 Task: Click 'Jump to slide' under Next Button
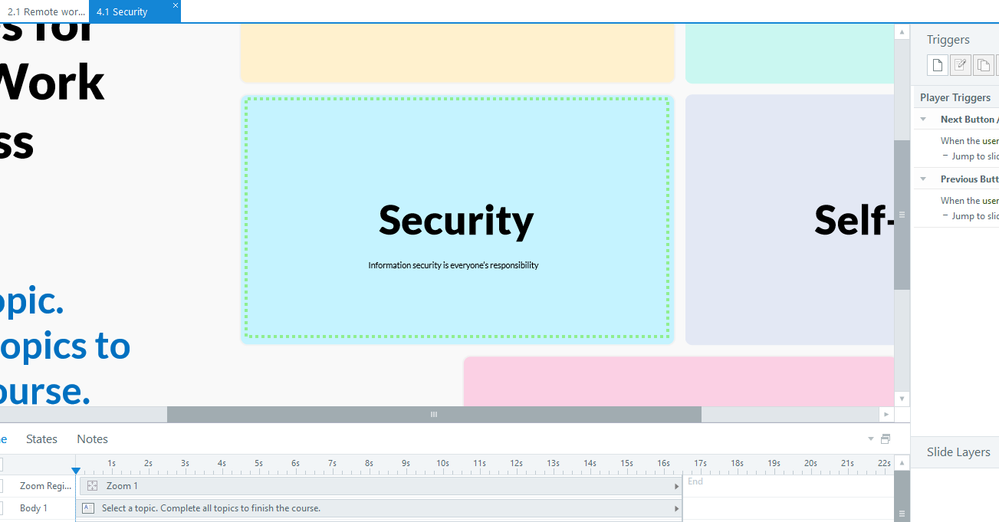click(975, 156)
